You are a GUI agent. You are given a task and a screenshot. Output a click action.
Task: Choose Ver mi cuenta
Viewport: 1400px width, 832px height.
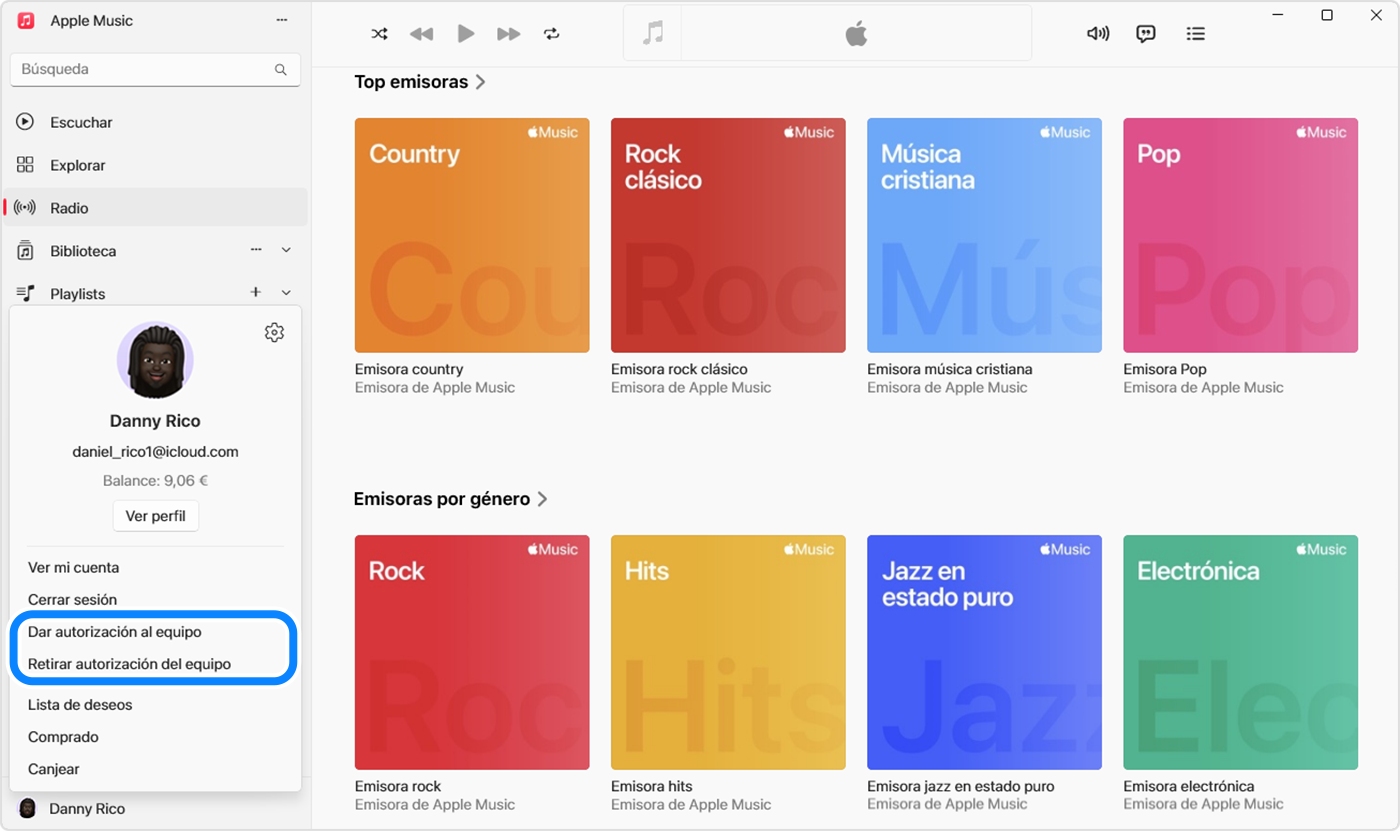click(x=74, y=567)
